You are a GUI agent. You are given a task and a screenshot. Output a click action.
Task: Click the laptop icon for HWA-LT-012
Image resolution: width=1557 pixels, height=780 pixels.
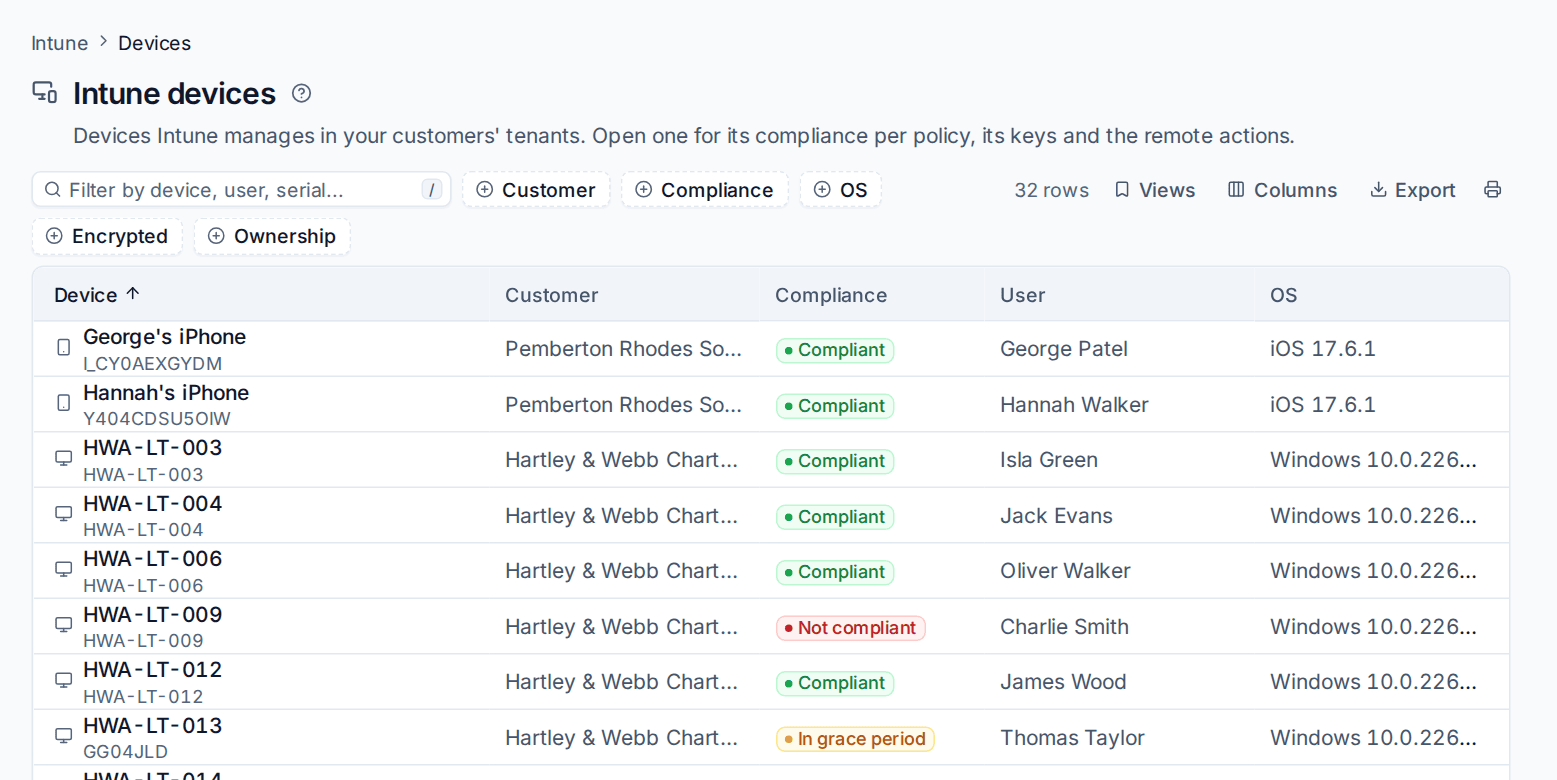(x=64, y=681)
